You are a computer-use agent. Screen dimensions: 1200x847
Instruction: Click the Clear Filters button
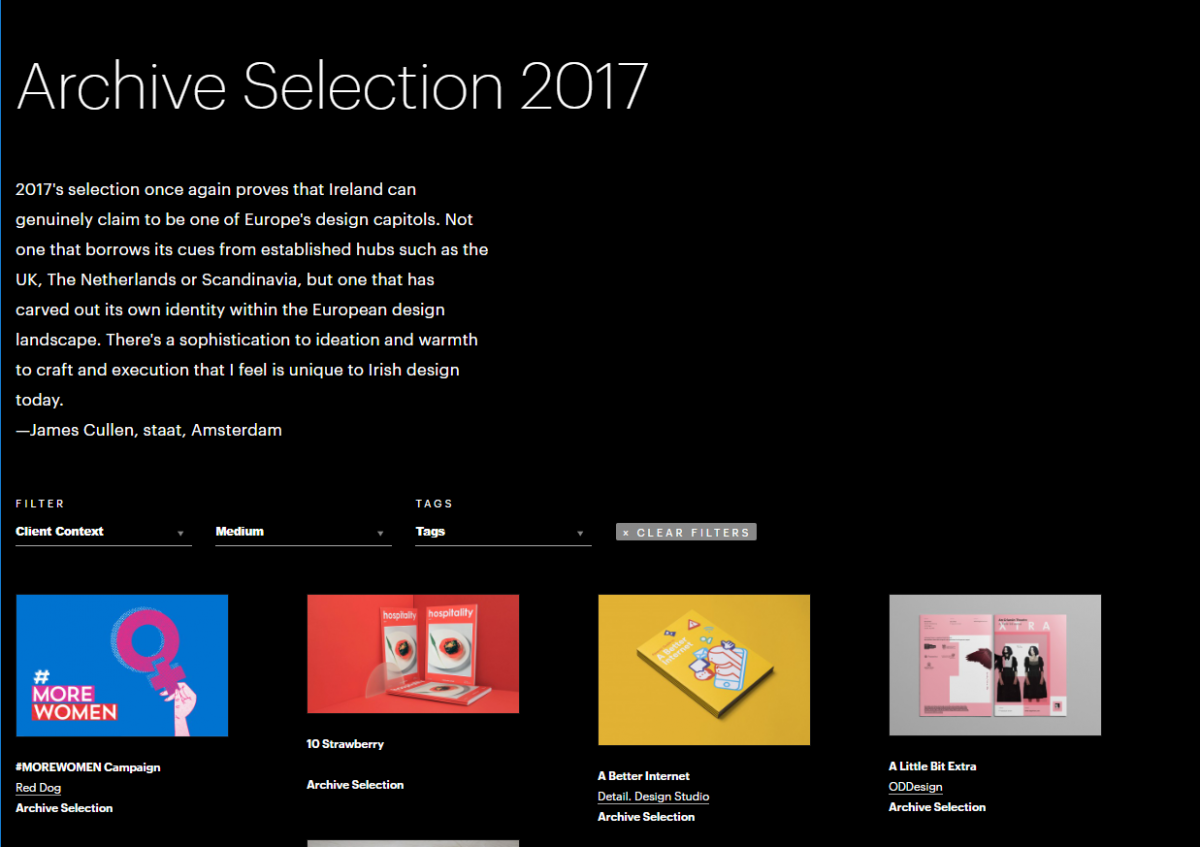pyautogui.click(x=686, y=533)
